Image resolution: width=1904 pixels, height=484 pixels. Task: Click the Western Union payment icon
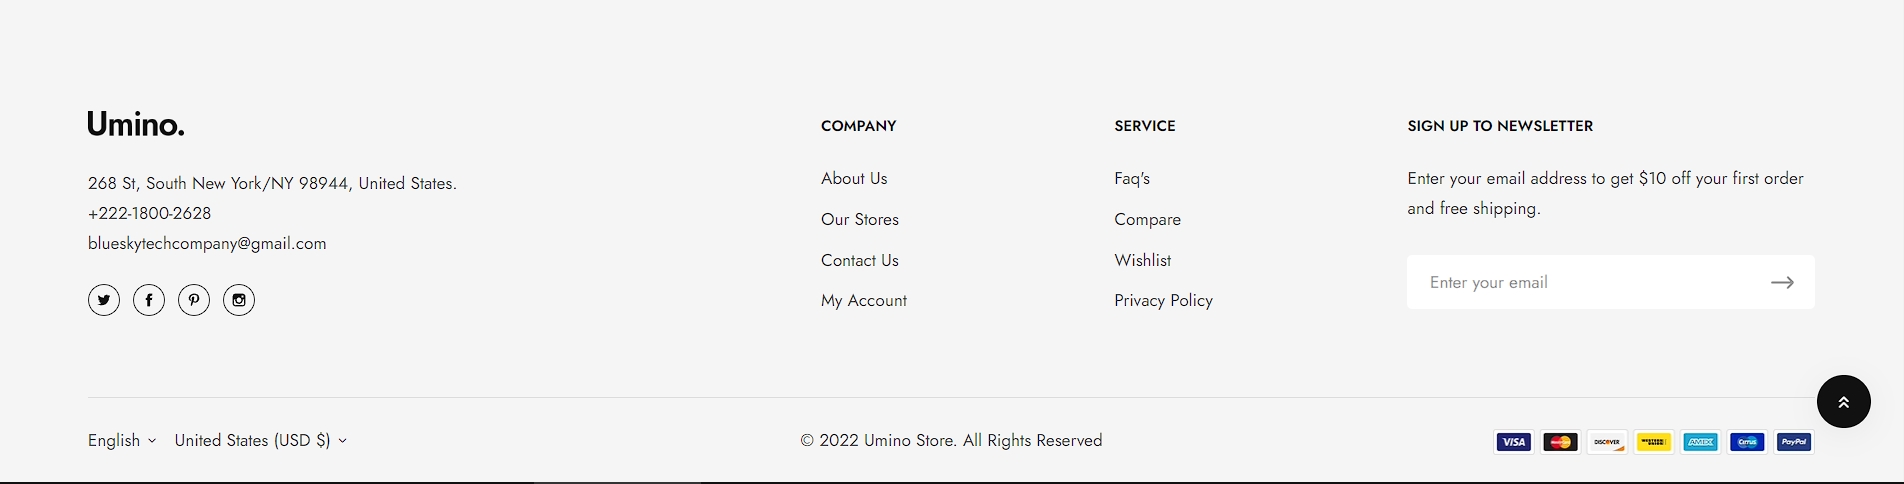pyautogui.click(x=1654, y=442)
